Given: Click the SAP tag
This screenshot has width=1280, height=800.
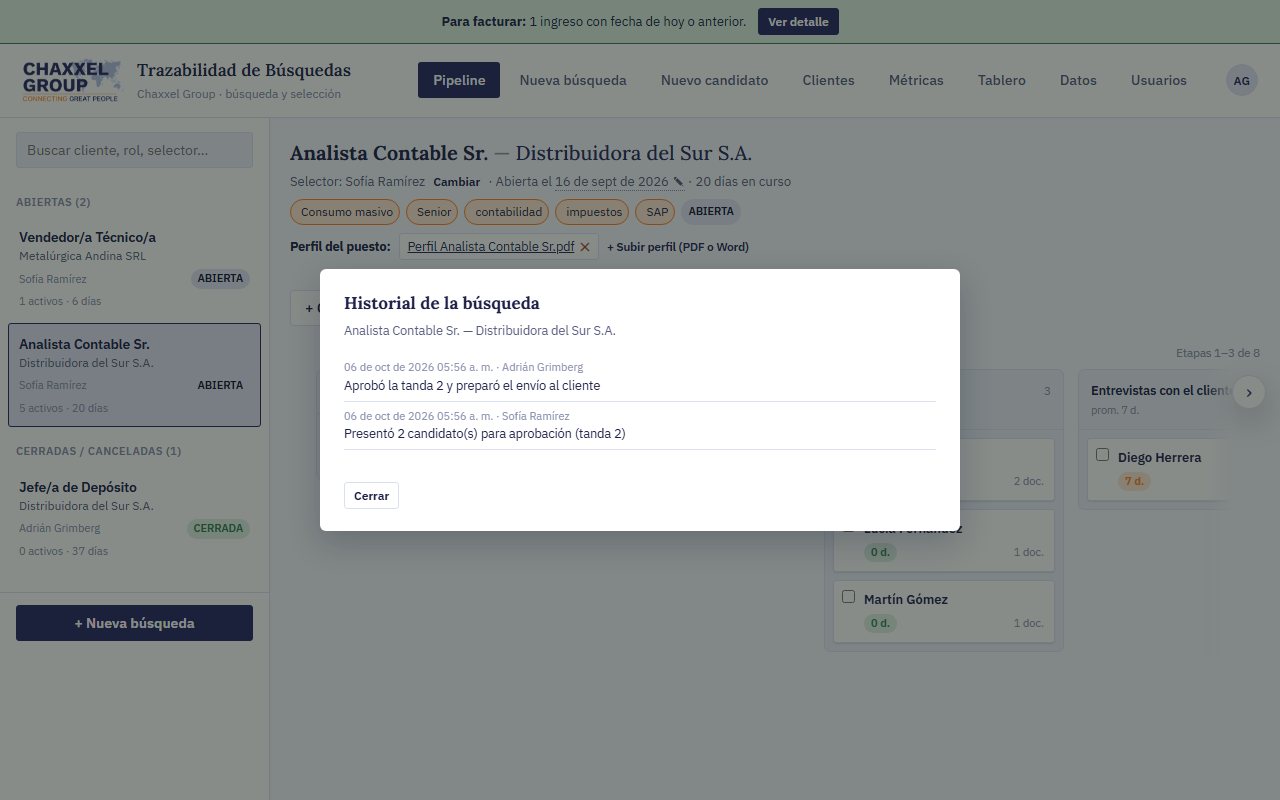Looking at the screenshot, I should [x=657, y=212].
